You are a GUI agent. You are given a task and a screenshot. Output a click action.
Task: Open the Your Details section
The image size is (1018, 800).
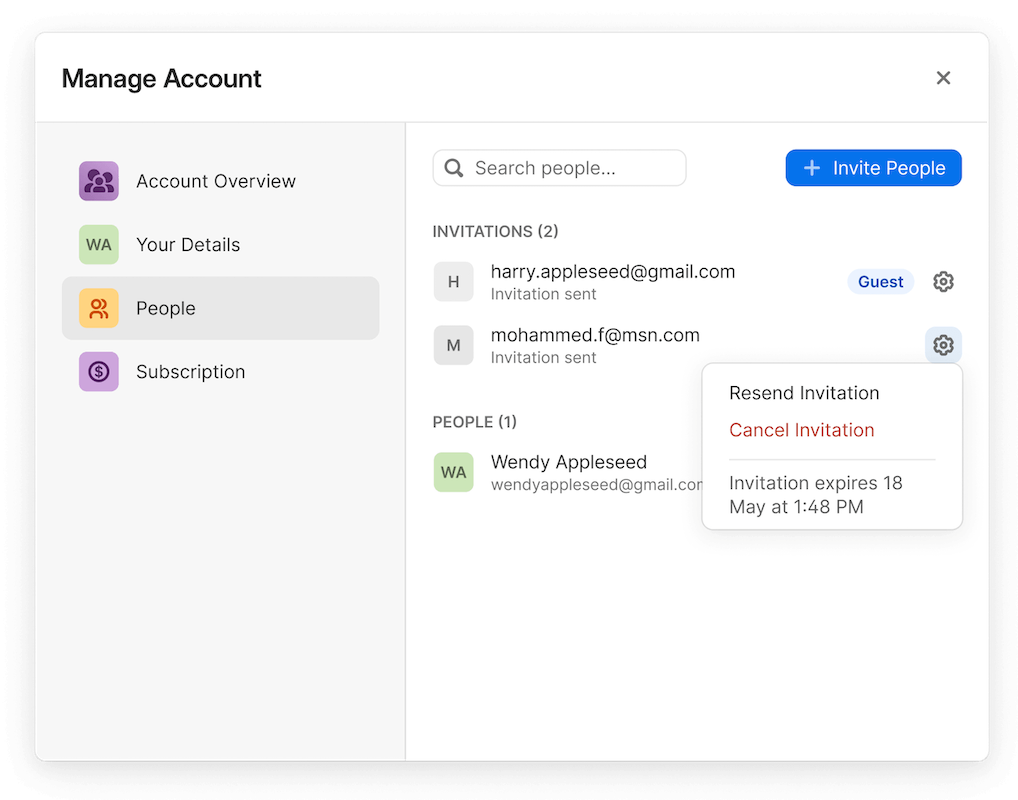[188, 244]
